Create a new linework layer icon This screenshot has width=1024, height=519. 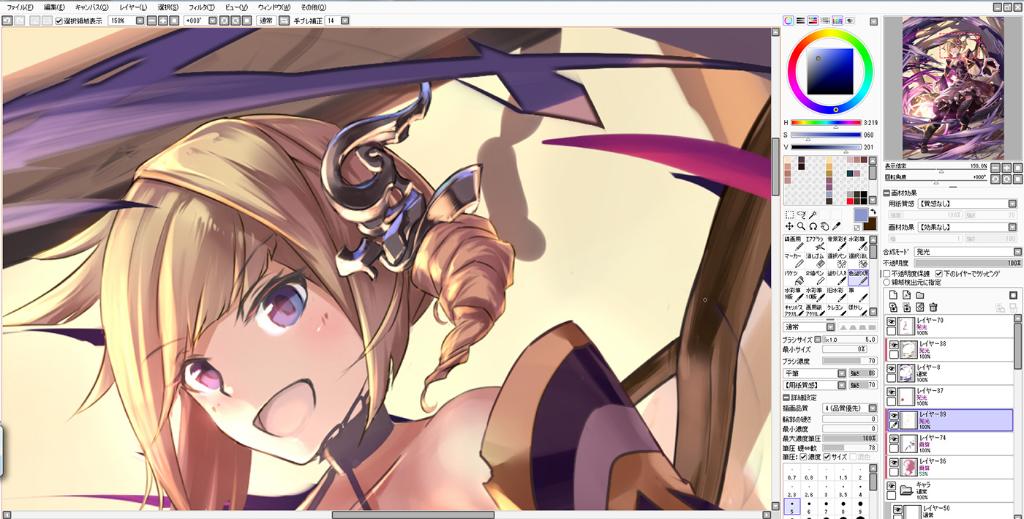(906, 295)
